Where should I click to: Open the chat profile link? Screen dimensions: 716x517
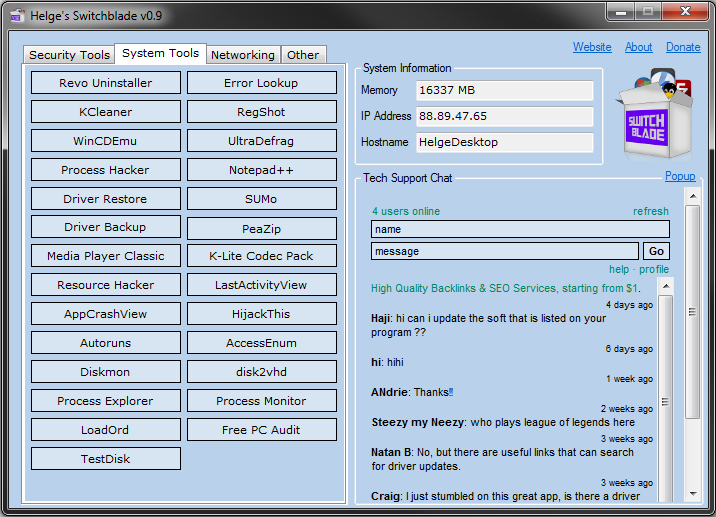coord(654,269)
